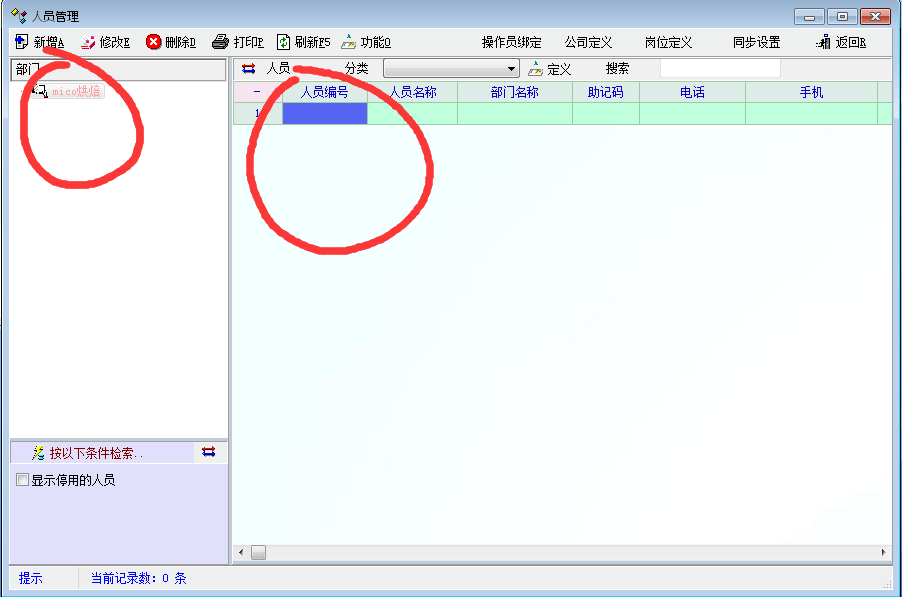This screenshot has width=902, height=597.
Task: Click the 搜索 search input field
Action: (720, 69)
